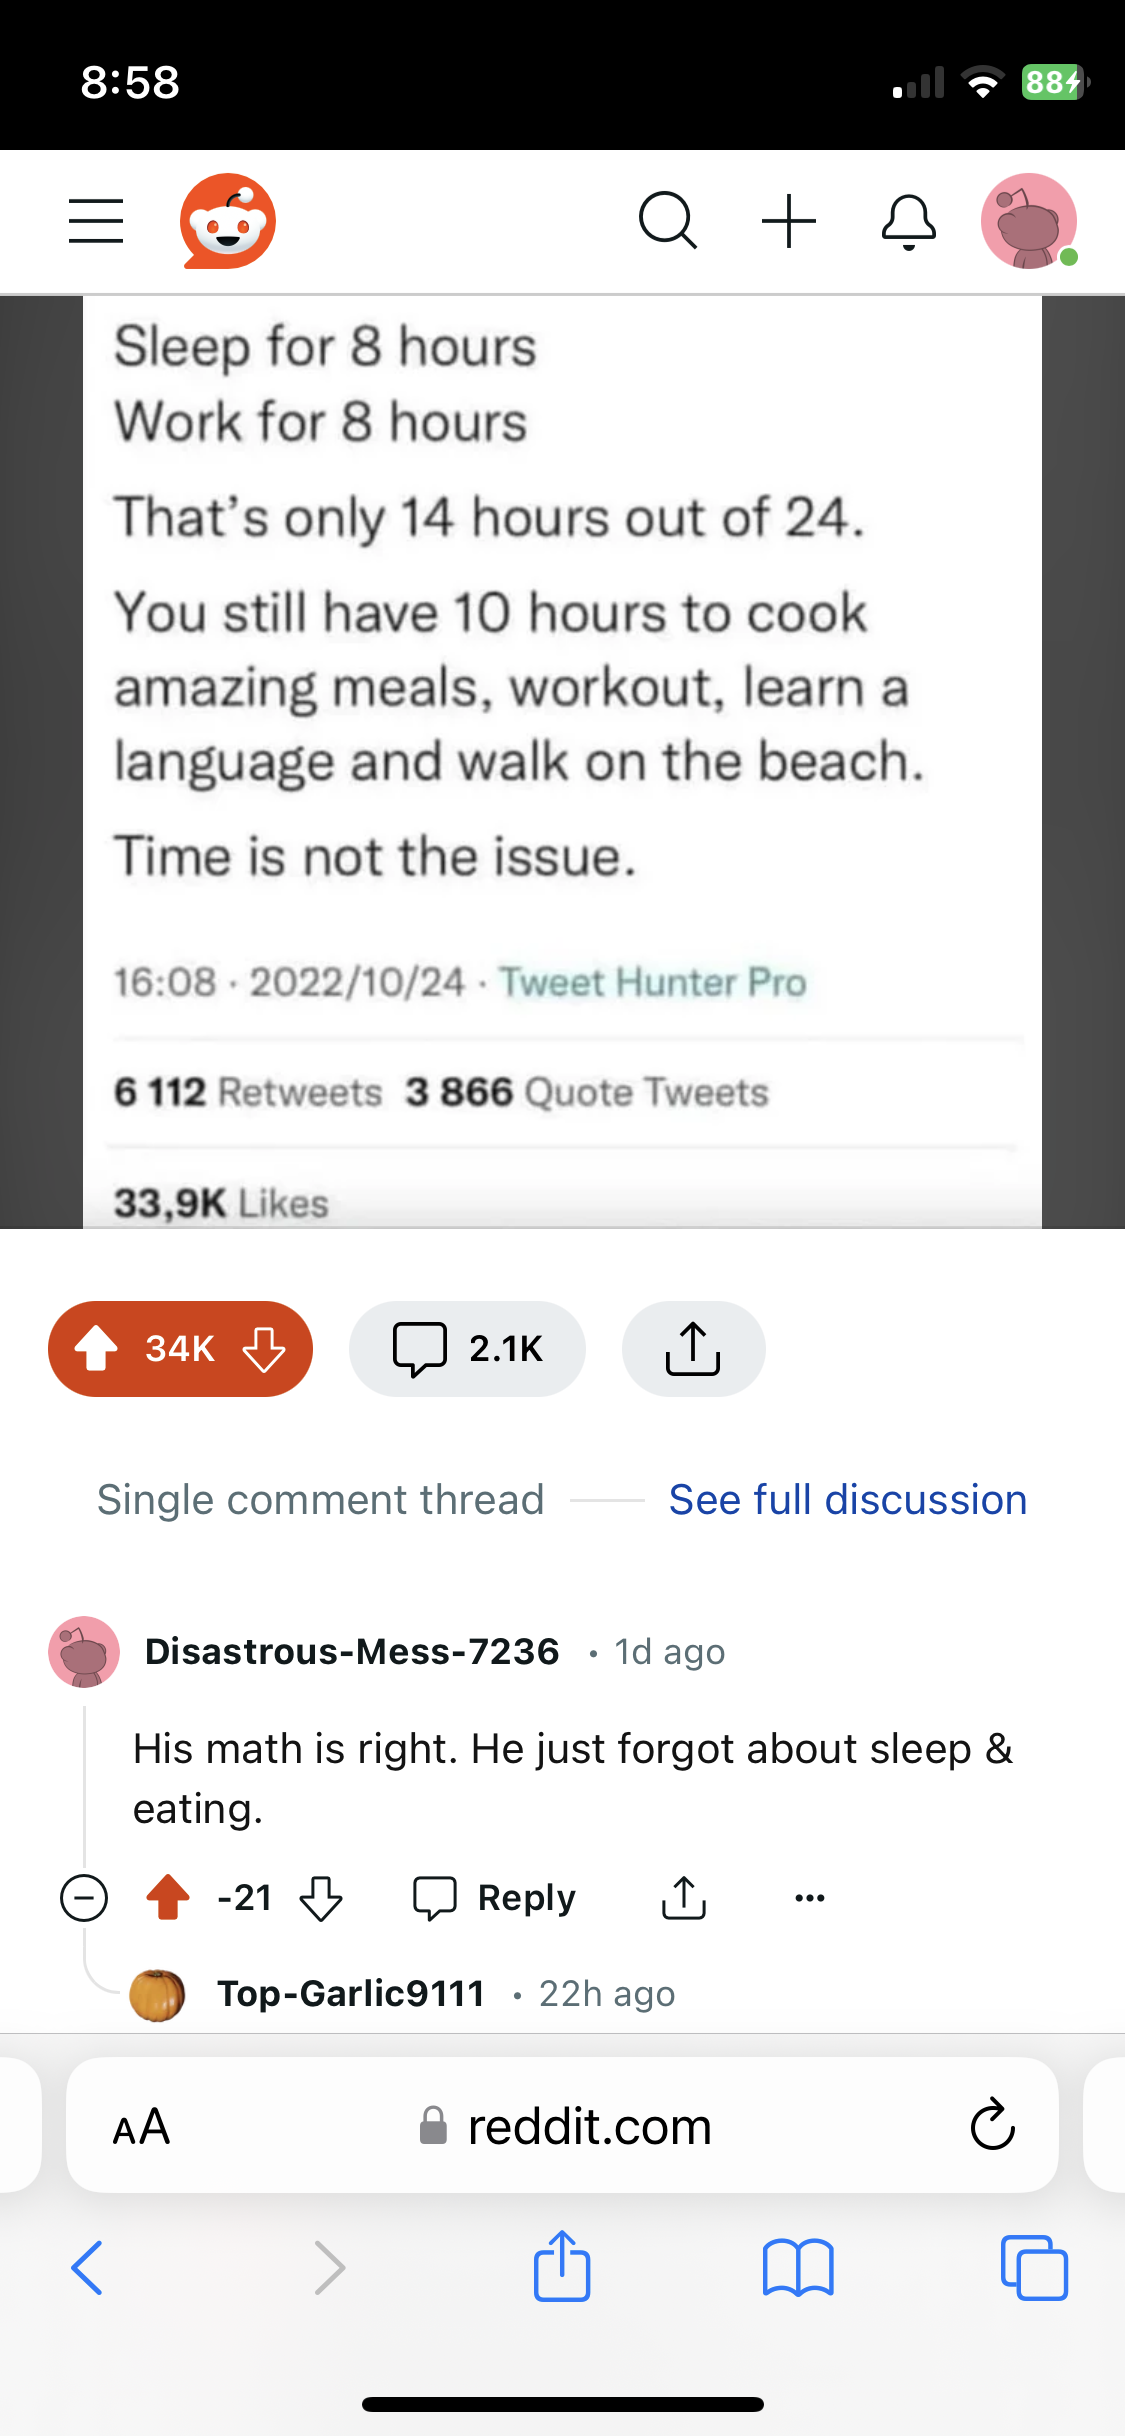Open notifications bell
The image size is (1125, 2436).
(908, 220)
